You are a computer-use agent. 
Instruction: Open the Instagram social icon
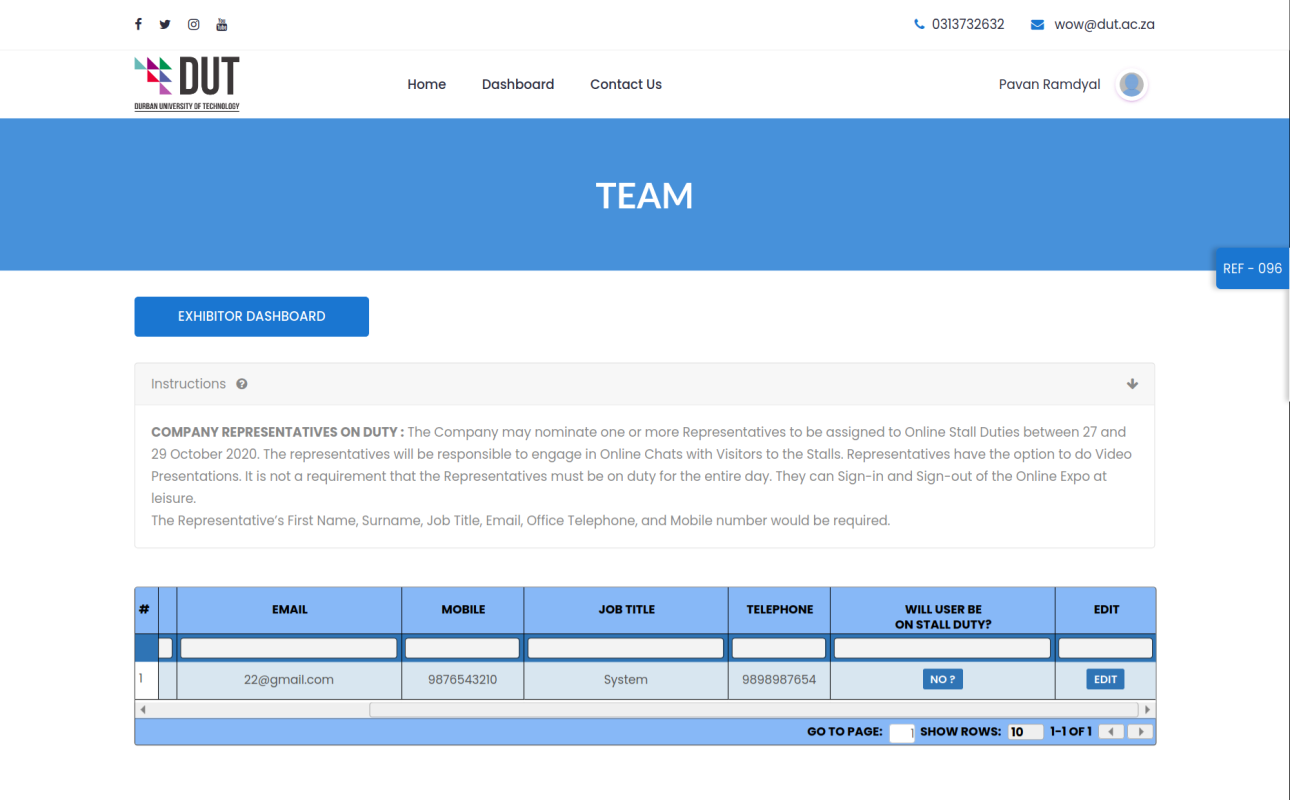pos(194,24)
